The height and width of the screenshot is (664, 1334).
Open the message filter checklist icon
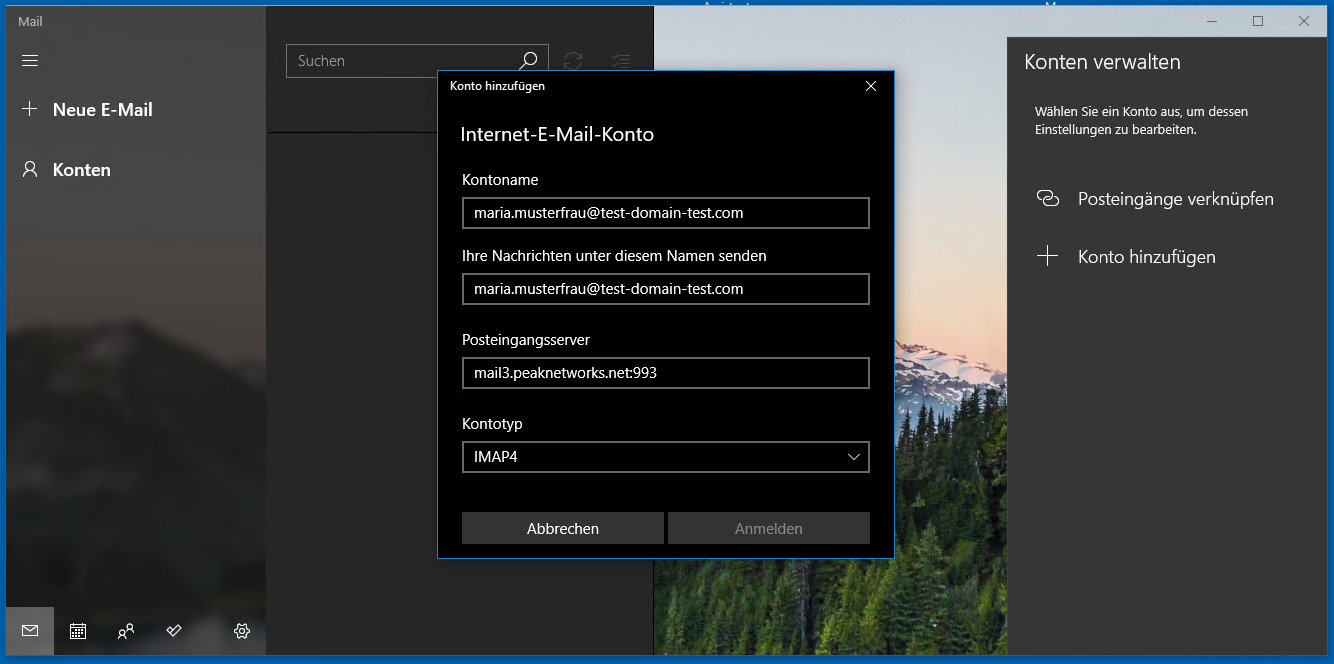[620, 60]
